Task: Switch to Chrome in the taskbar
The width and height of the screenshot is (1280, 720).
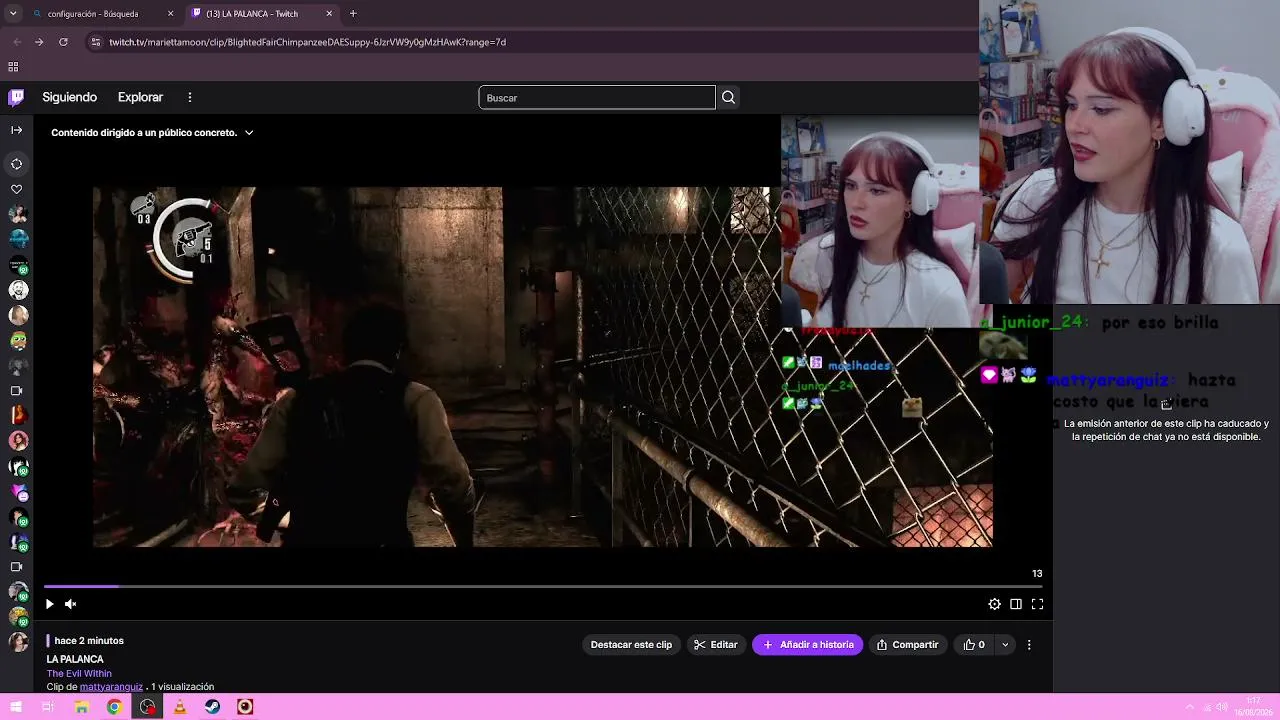Action: pos(114,707)
